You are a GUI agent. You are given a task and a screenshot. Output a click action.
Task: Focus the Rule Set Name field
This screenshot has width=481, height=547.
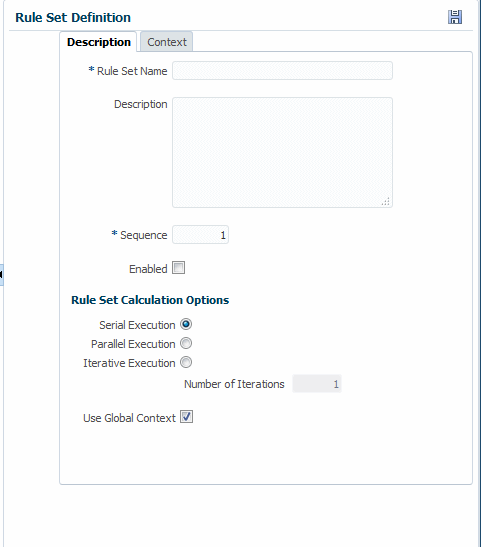(282, 70)
